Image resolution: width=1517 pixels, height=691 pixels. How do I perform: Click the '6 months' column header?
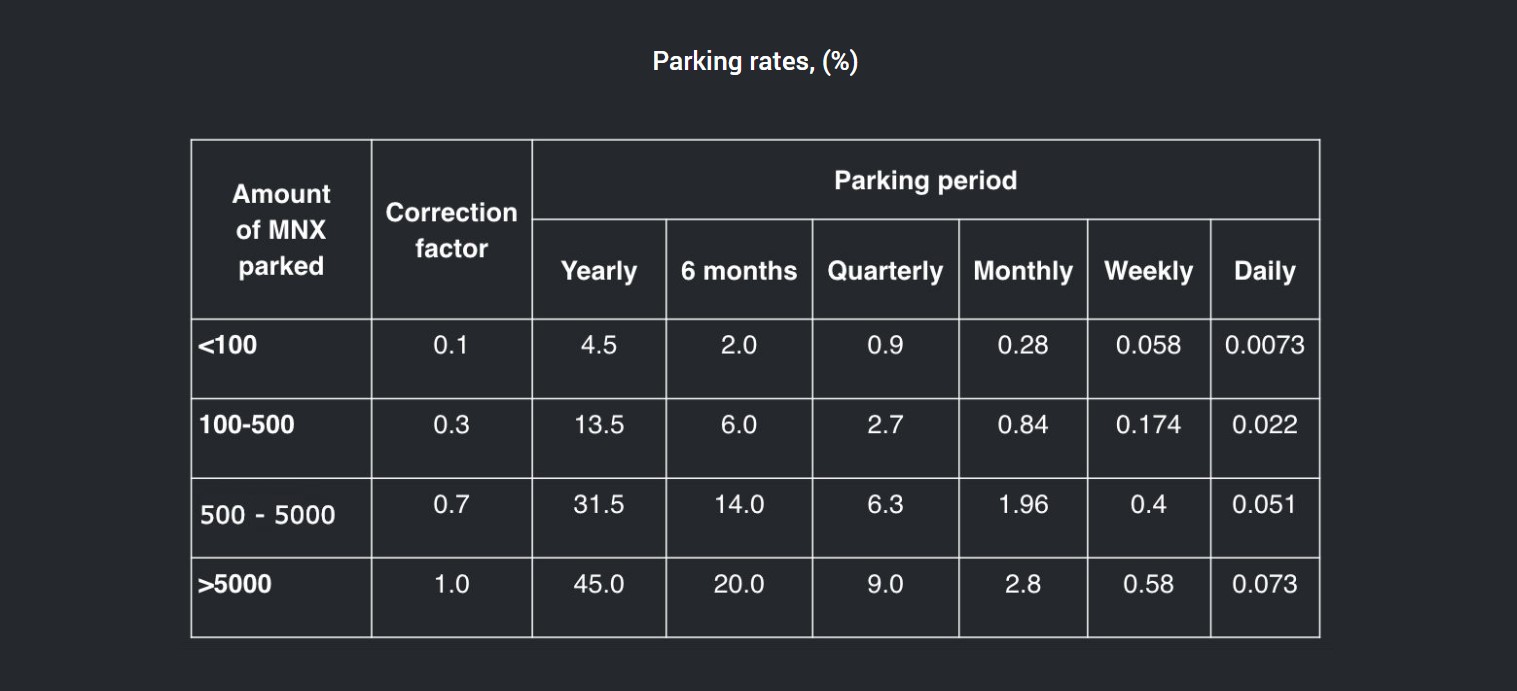click(x=739, y=271)
